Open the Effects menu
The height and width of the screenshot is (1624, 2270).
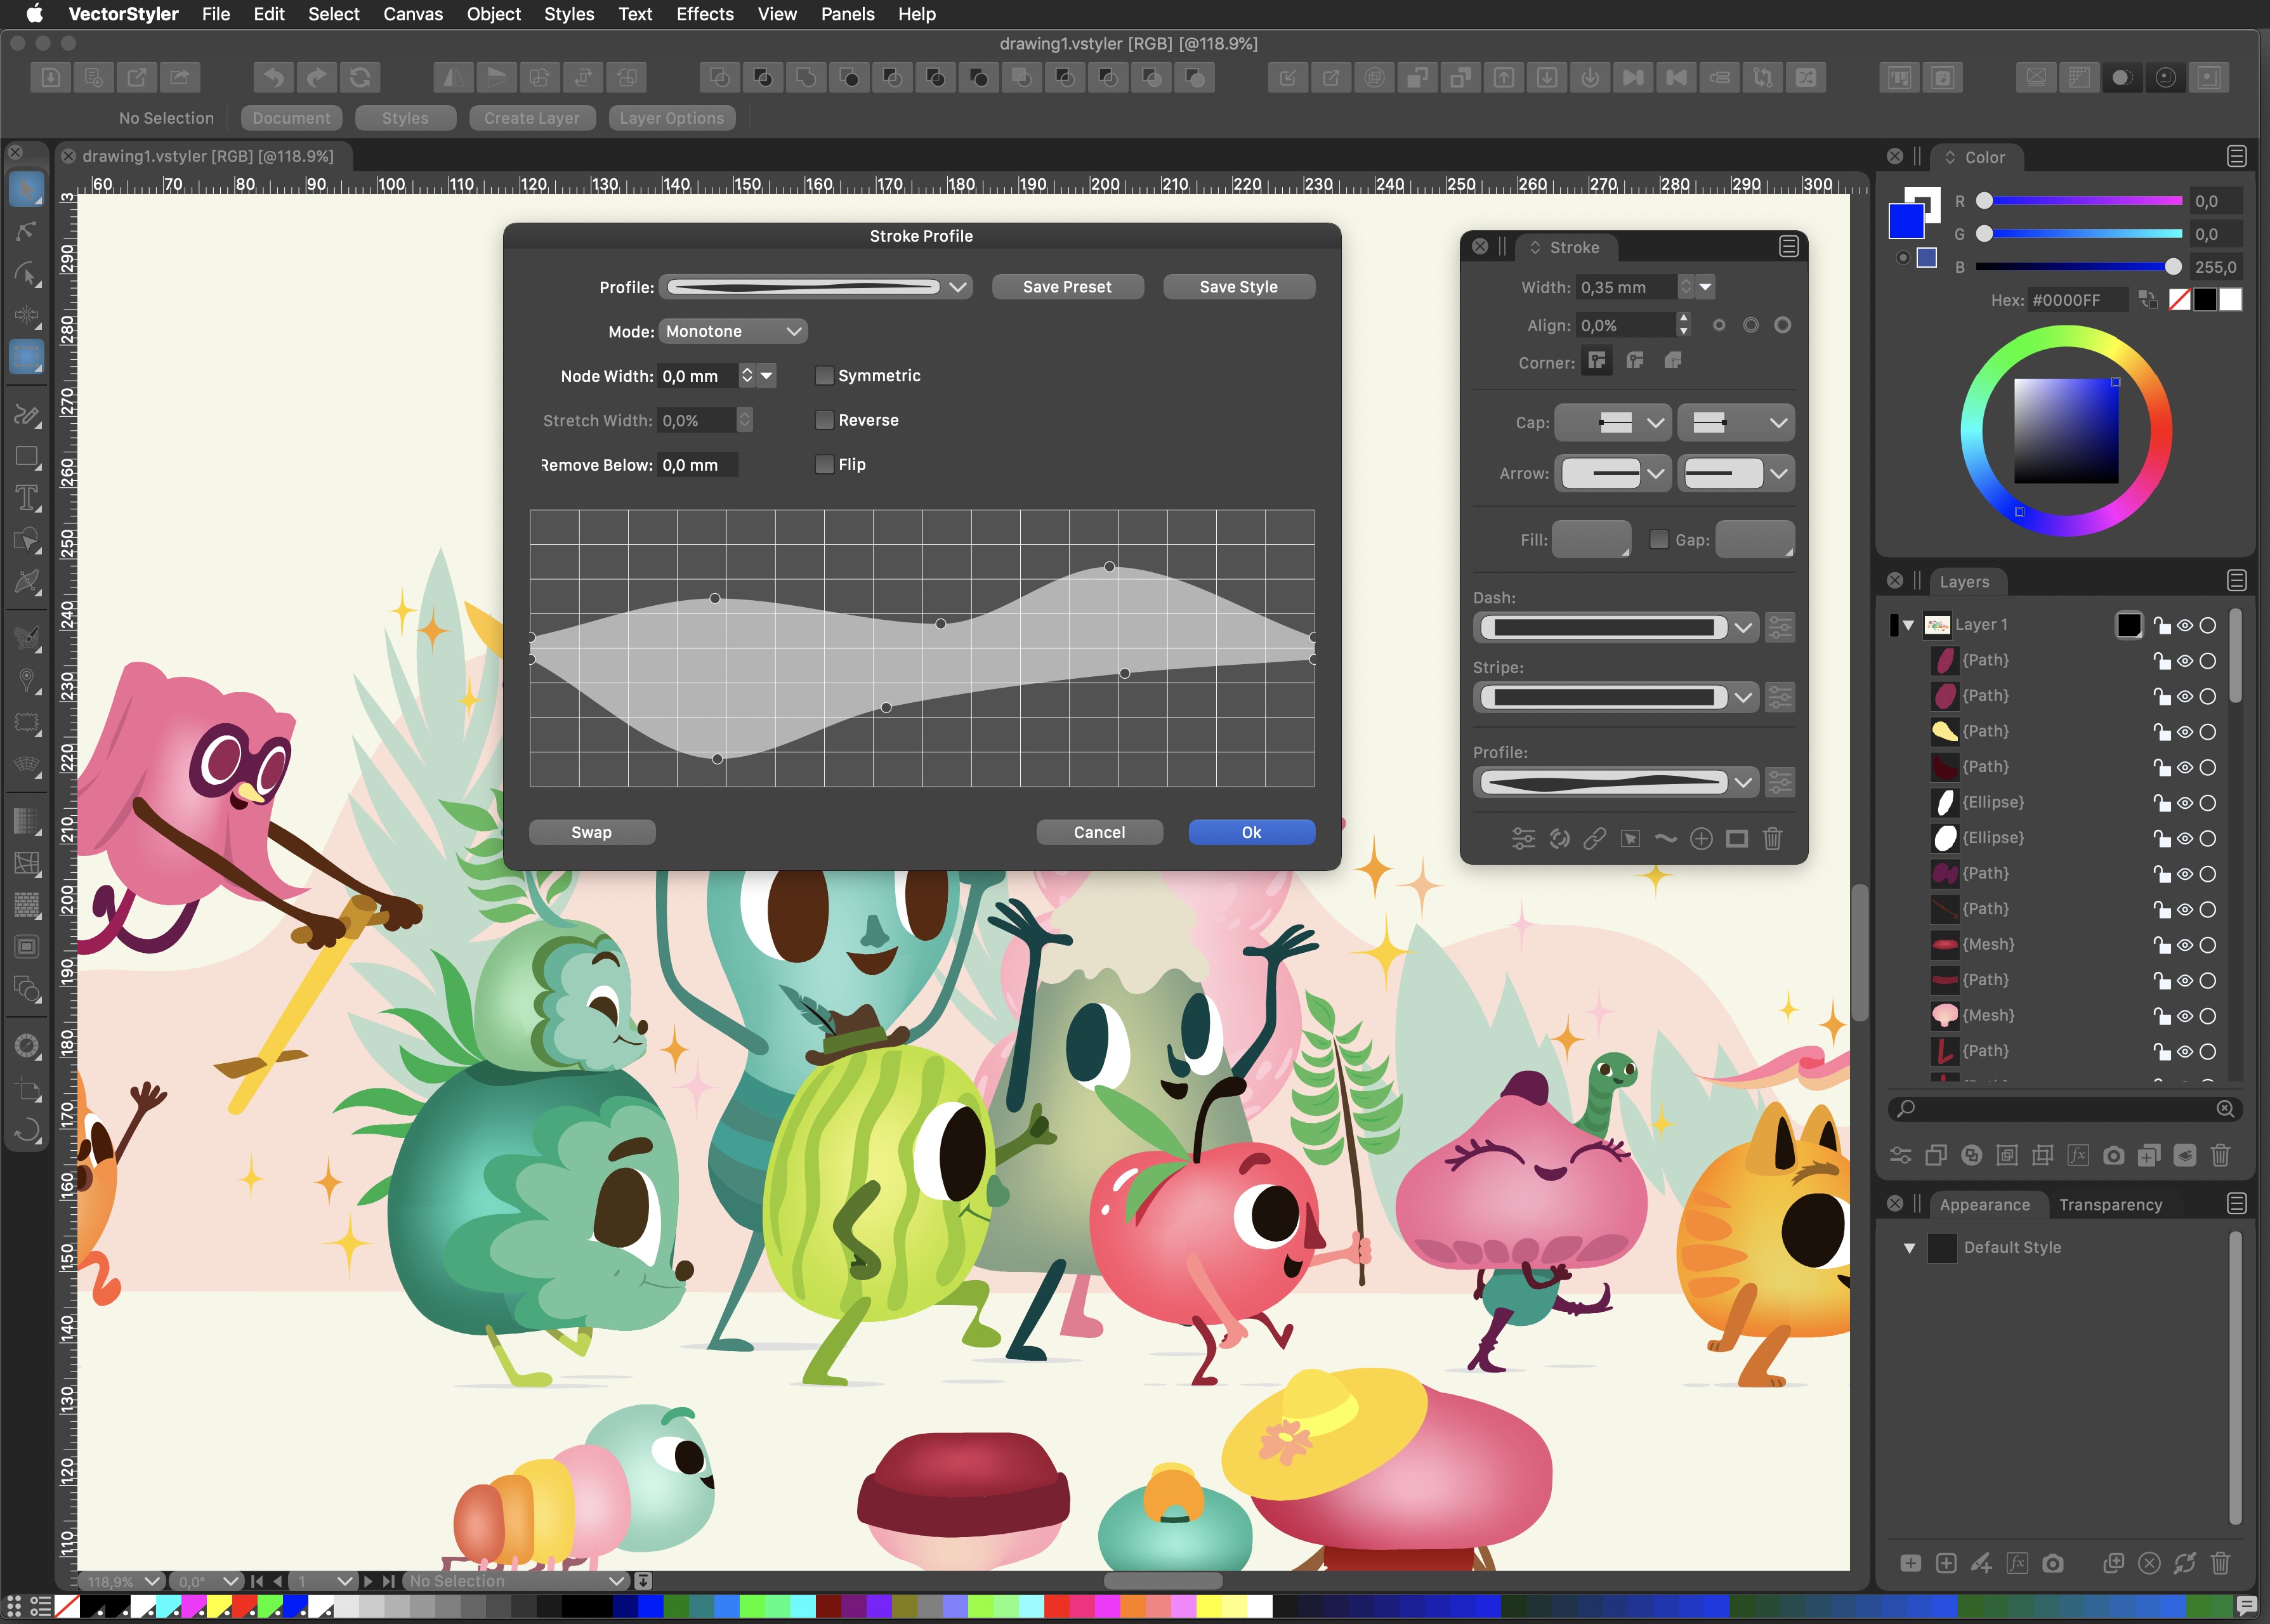(704, 14)
